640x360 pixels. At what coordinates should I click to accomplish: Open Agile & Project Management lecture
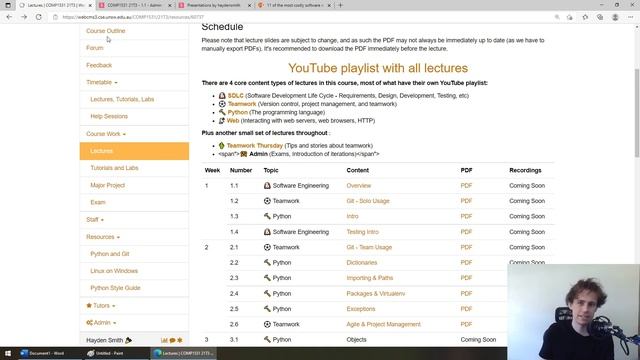383,324
